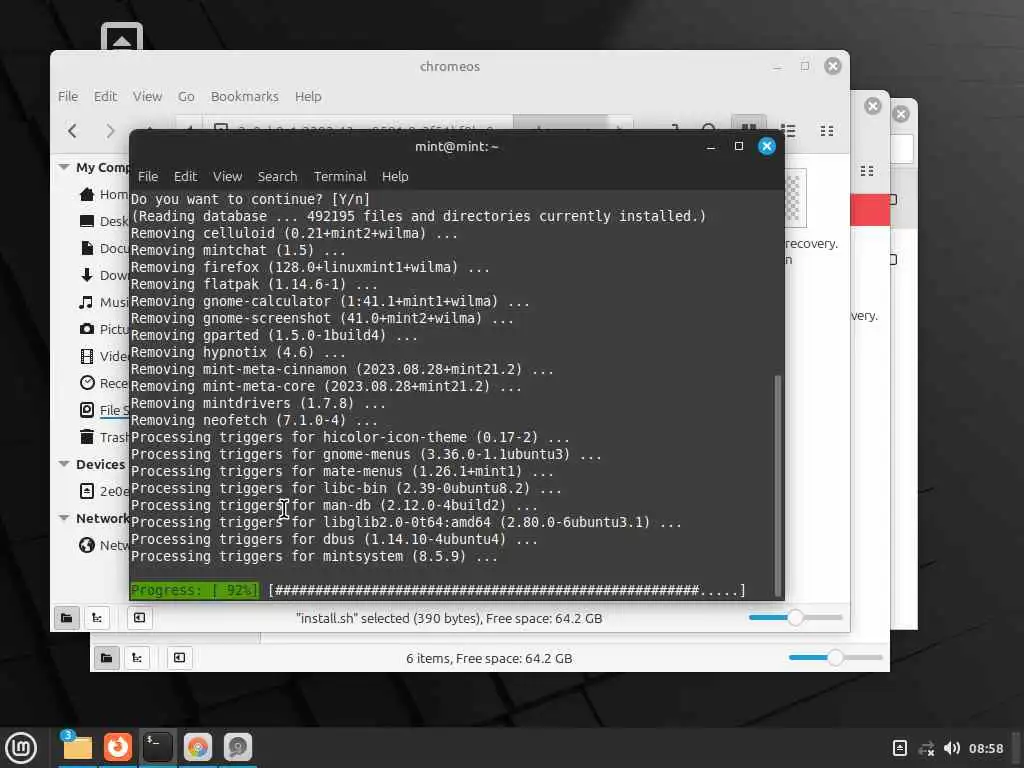
Task: Open the Home sidebar folder icon
Action: click(x=87, y=194)
